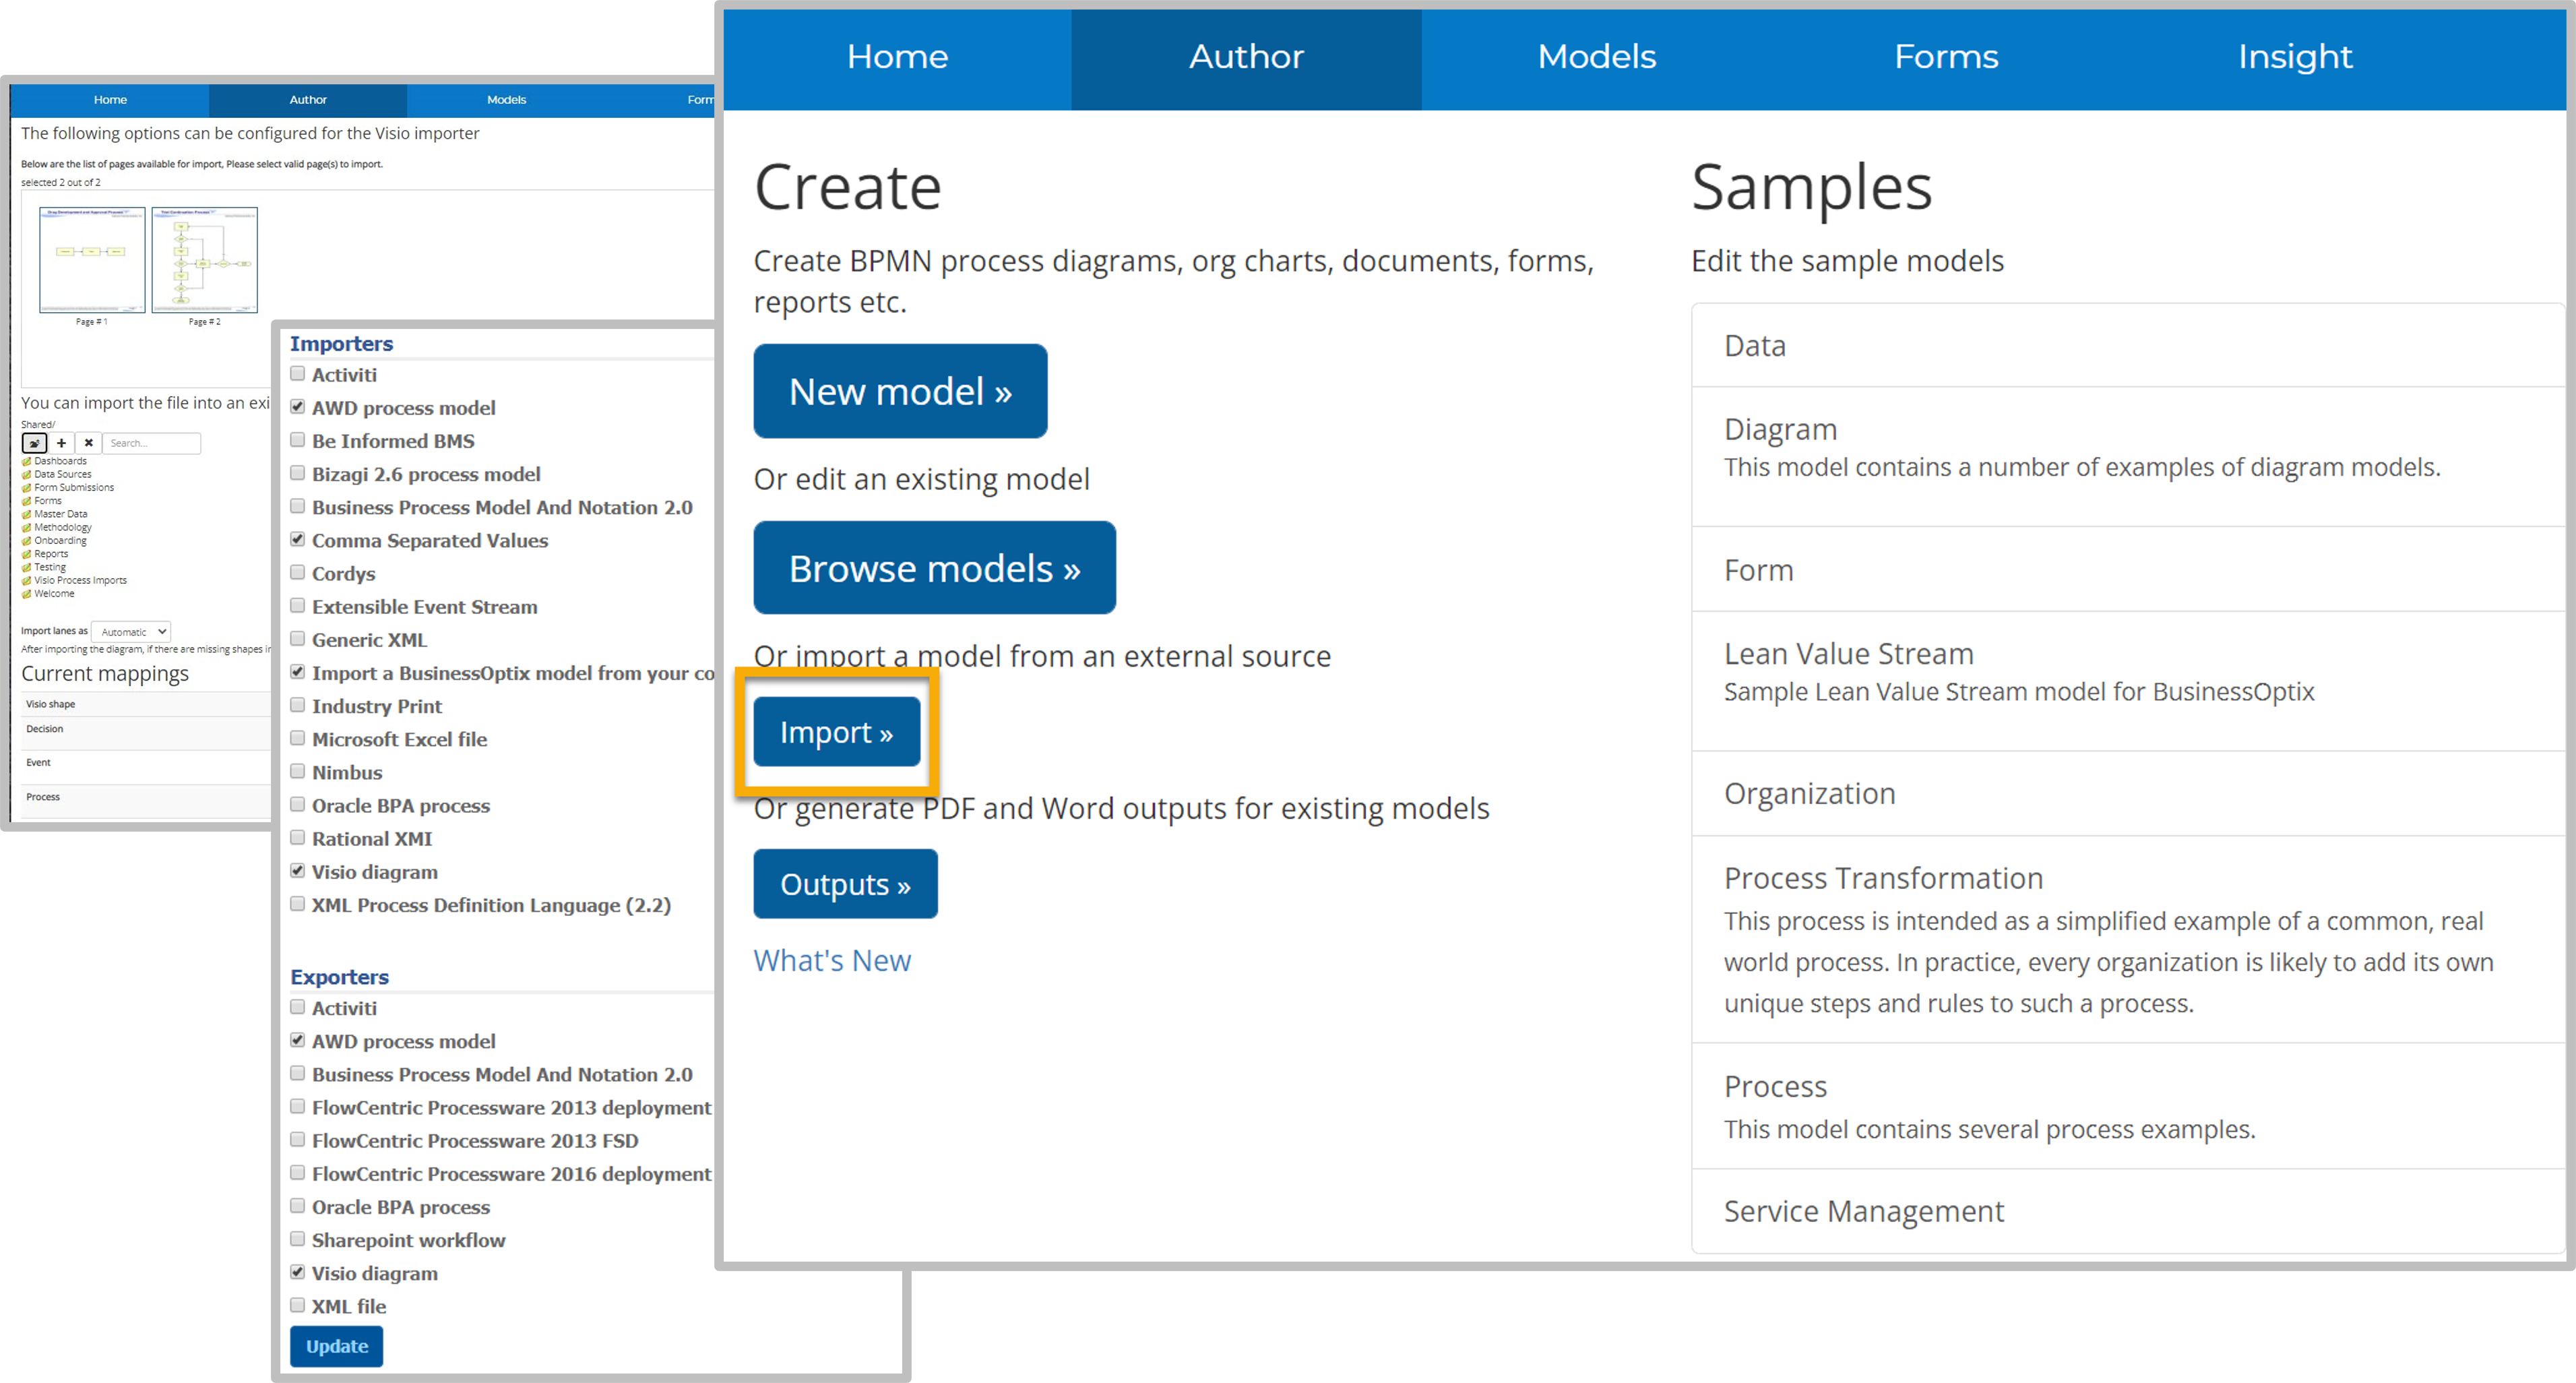Click the folder search field in importer window
Viewport: 2576px width, 1383px height.
pos(151,443)
